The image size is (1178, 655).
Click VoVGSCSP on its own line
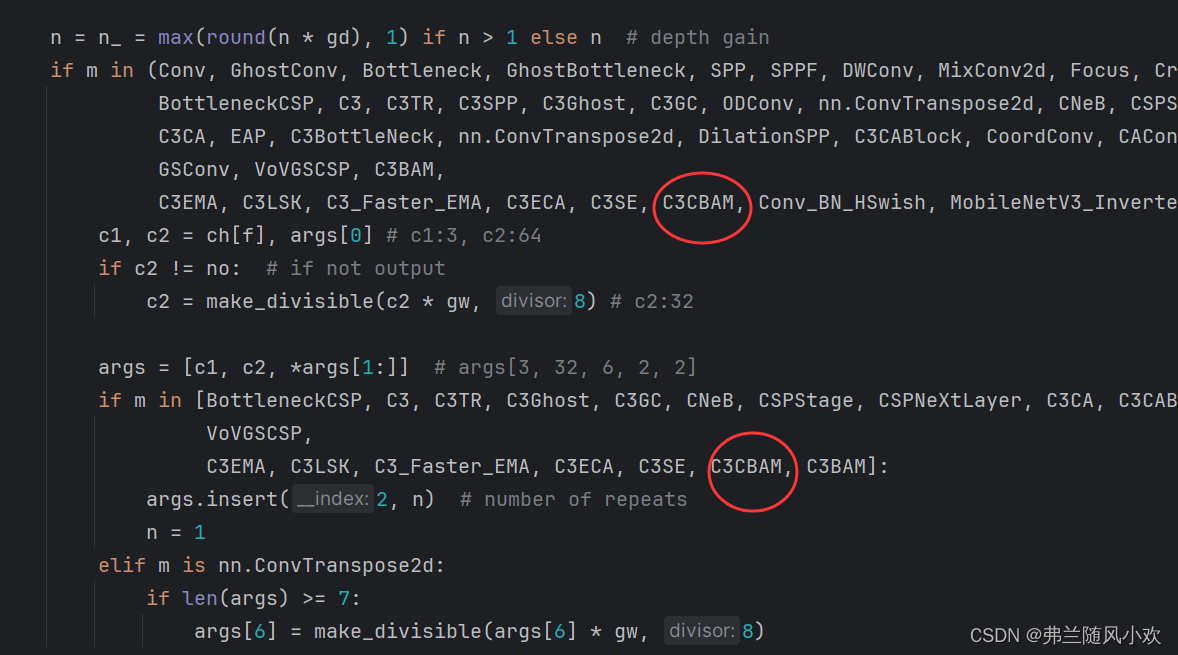click(254, 433)
